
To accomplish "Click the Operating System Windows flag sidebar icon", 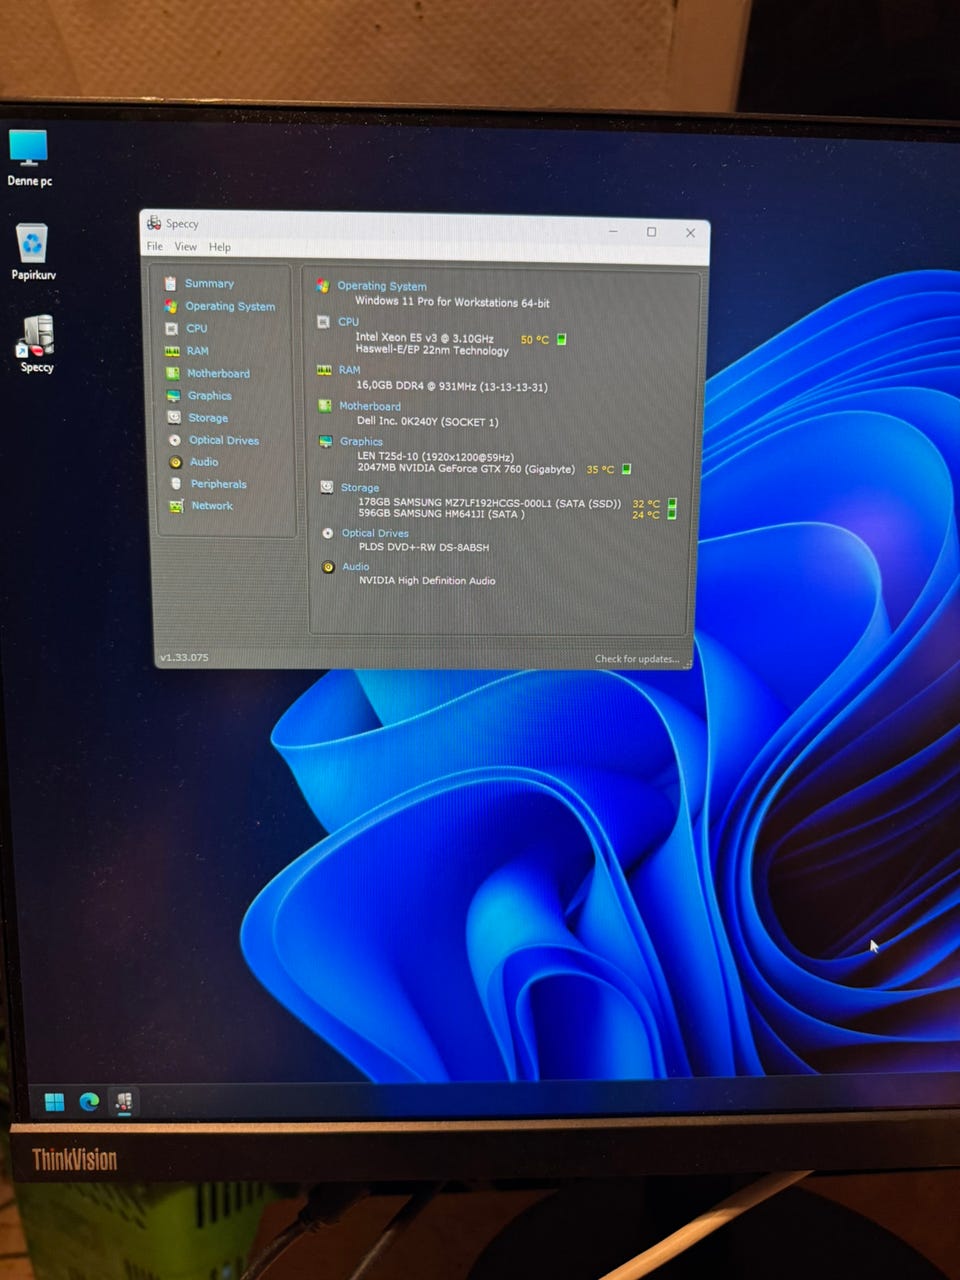I will tap(170, 306).
